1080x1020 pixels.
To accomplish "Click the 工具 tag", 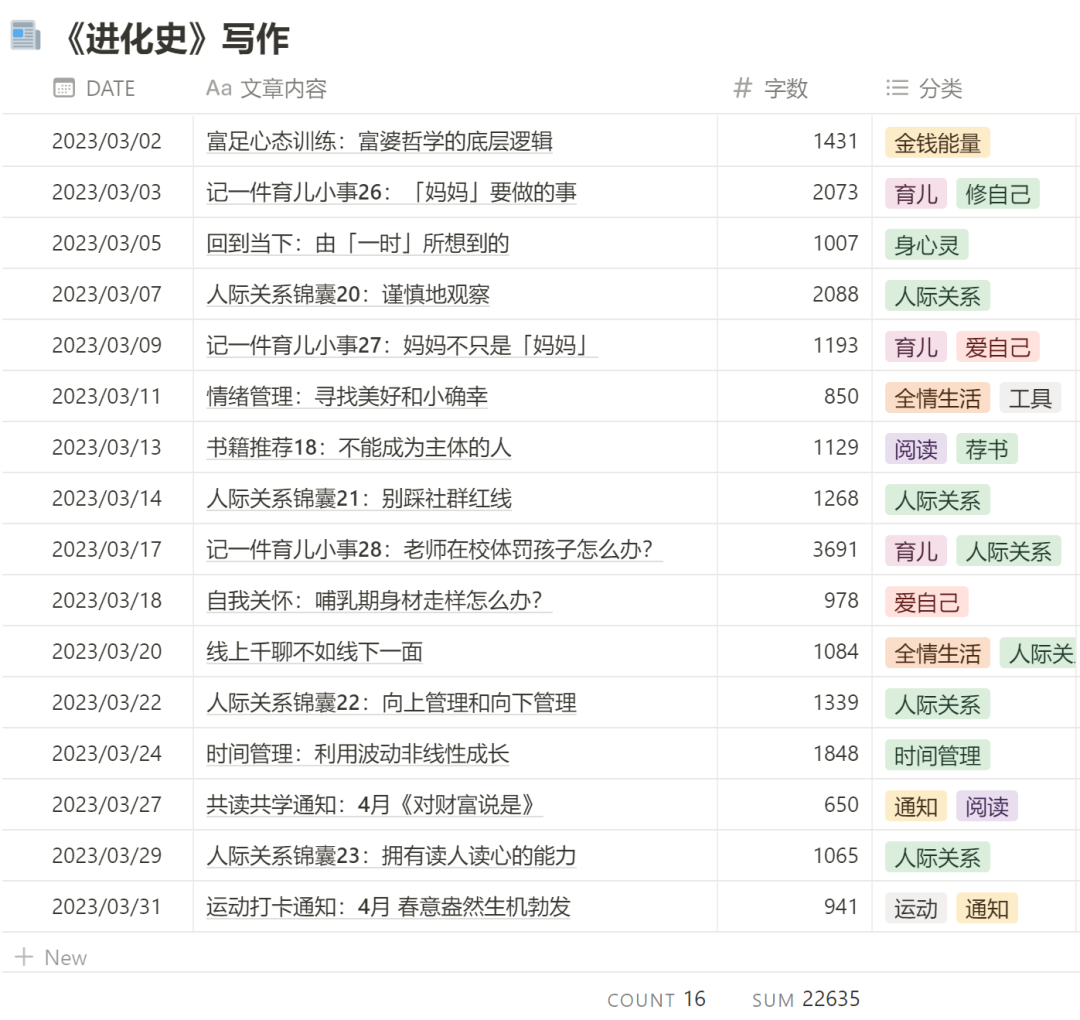I will pos(1030,398).
